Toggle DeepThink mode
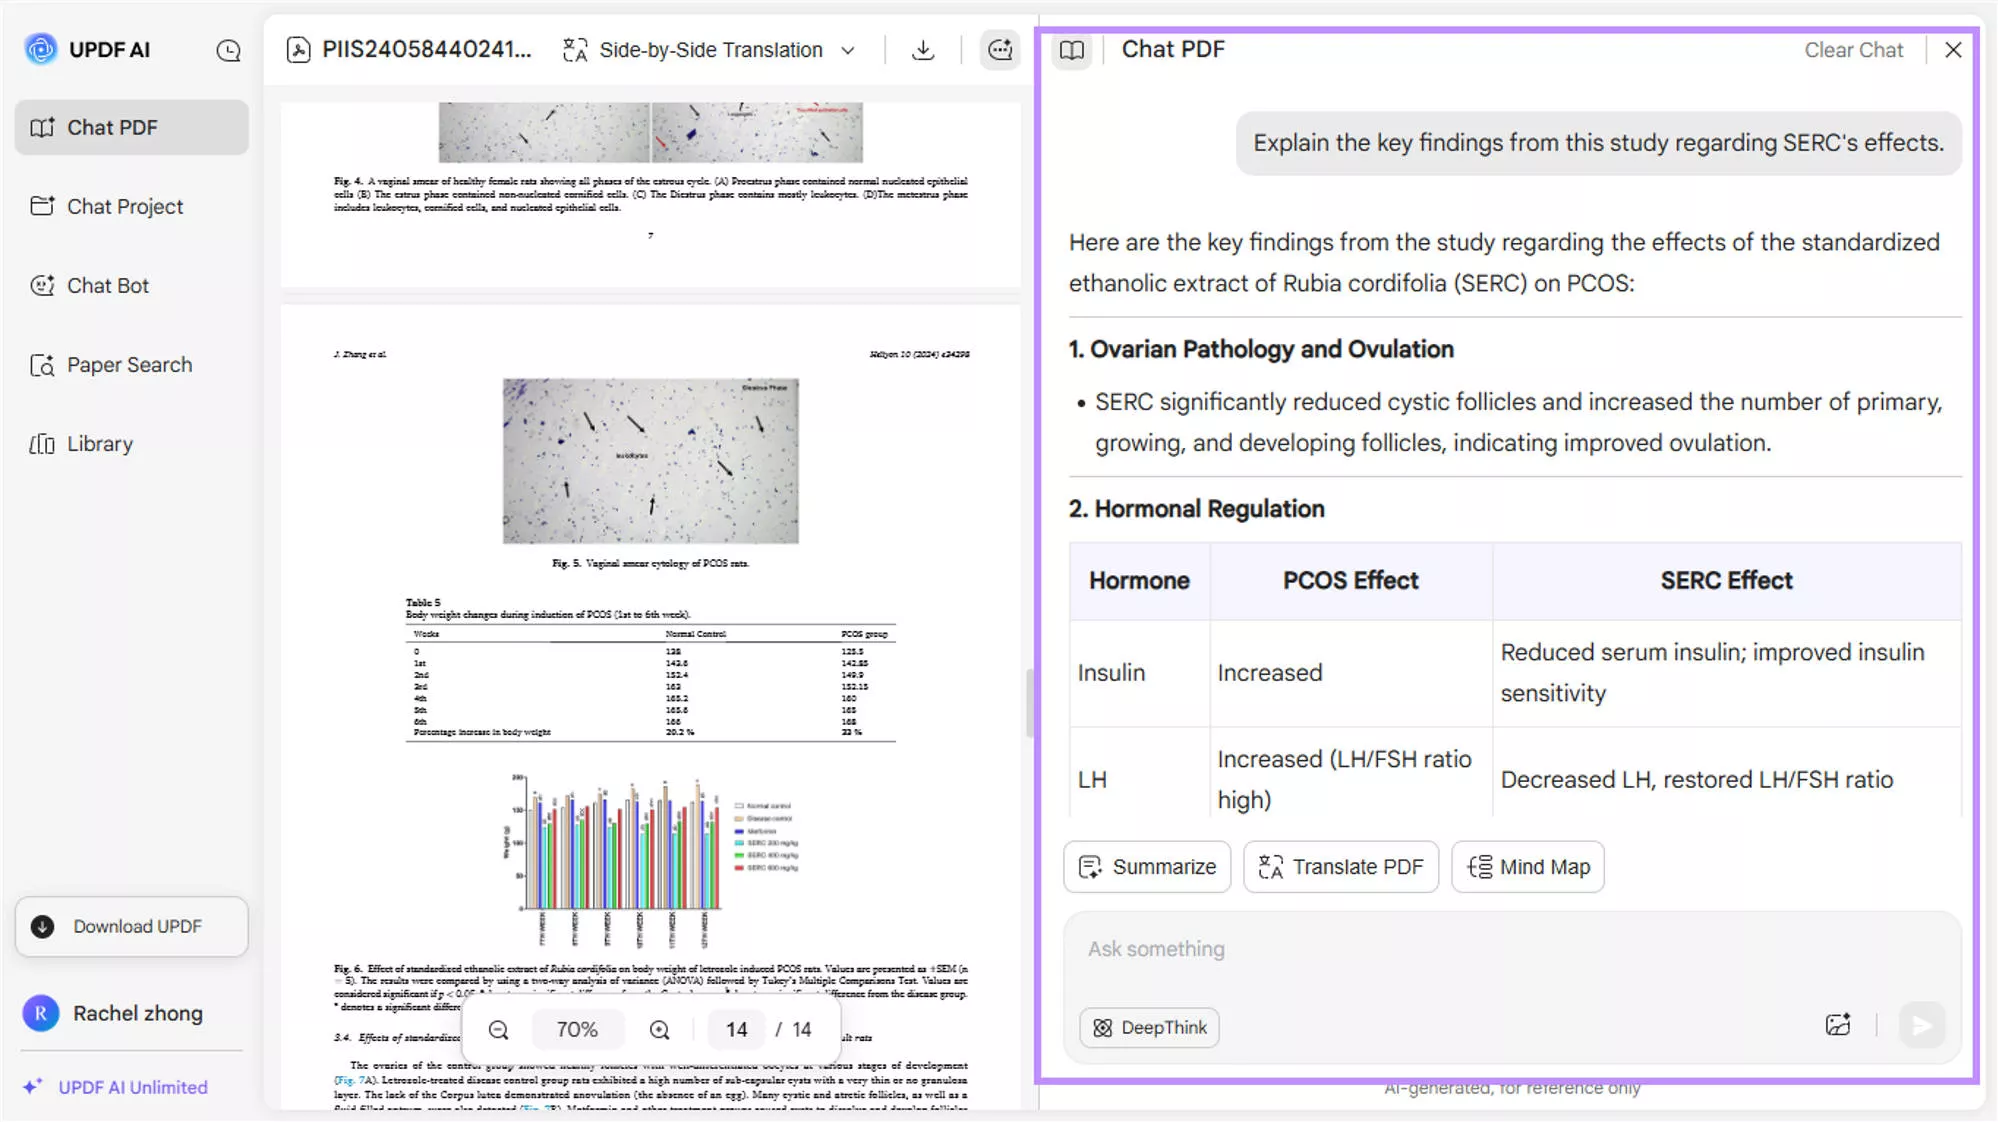The height and width of the screenshot is (1122, 1998). 1149,1028
